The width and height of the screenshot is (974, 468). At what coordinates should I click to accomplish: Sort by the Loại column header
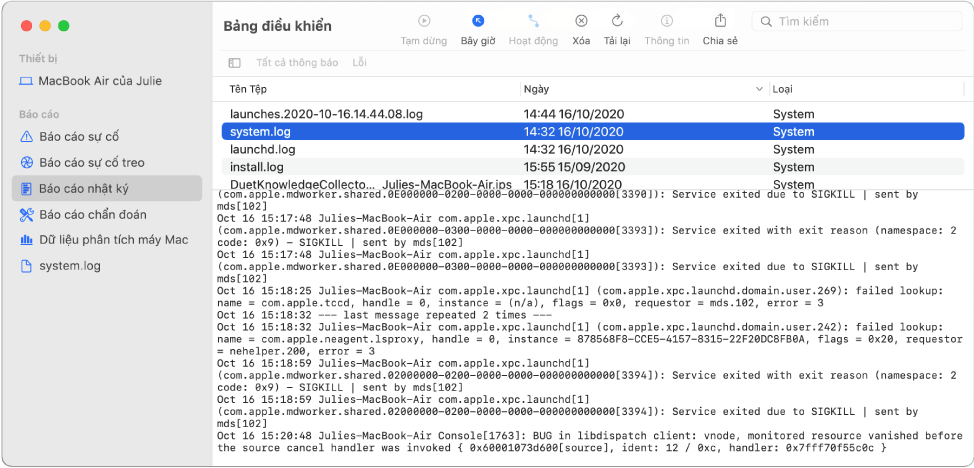[x=782, y=89]
